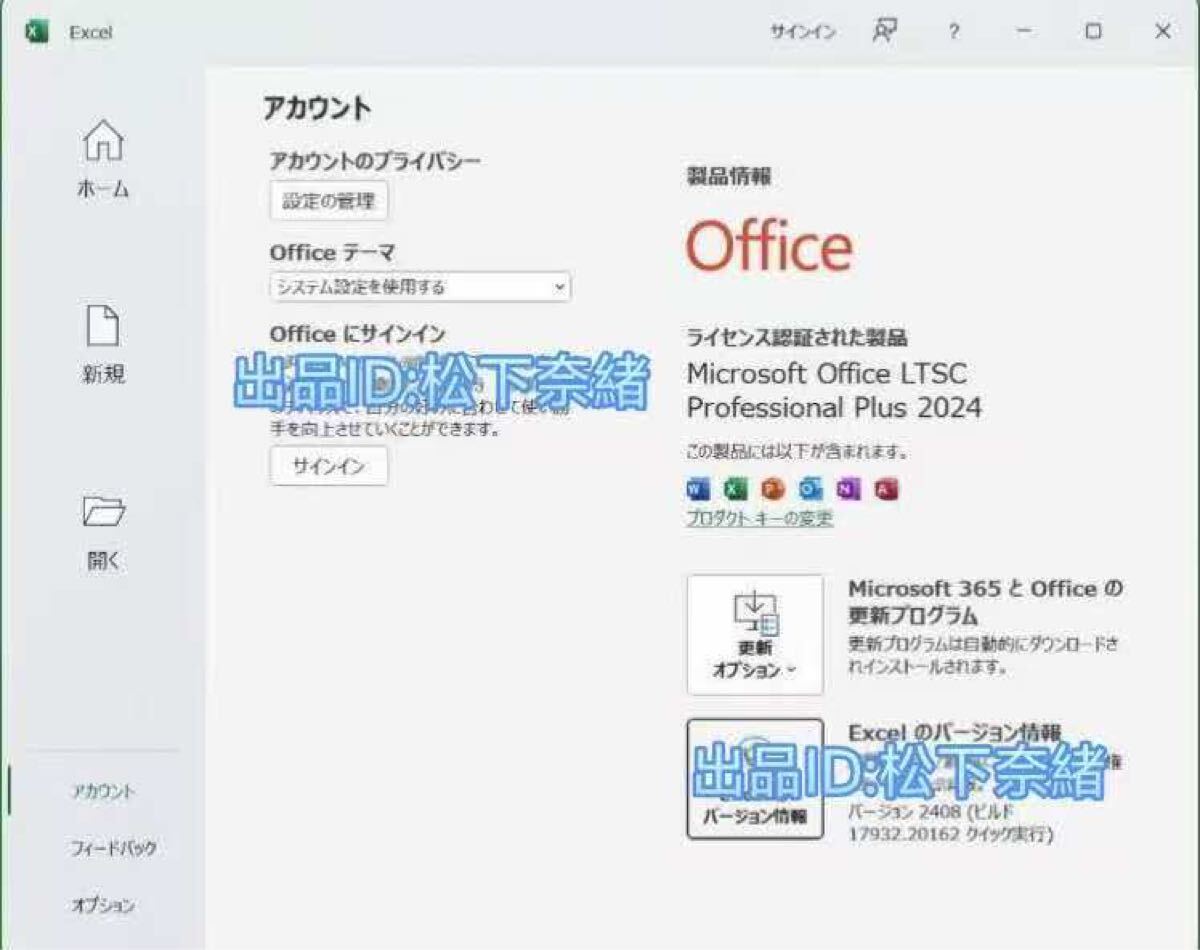Click the 製品情報 heading
The width and height of the screenshot is (1200, 950).
coord(728,176)
